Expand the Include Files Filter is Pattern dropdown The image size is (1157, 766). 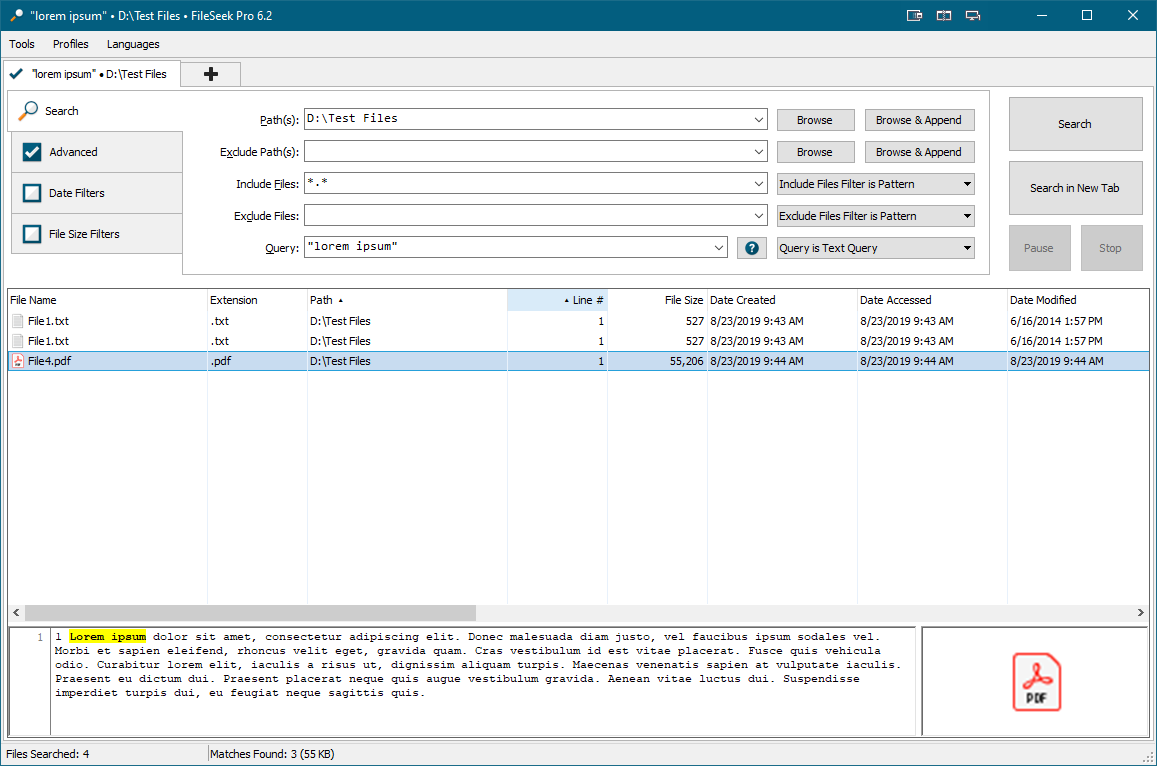coord(875,184)
